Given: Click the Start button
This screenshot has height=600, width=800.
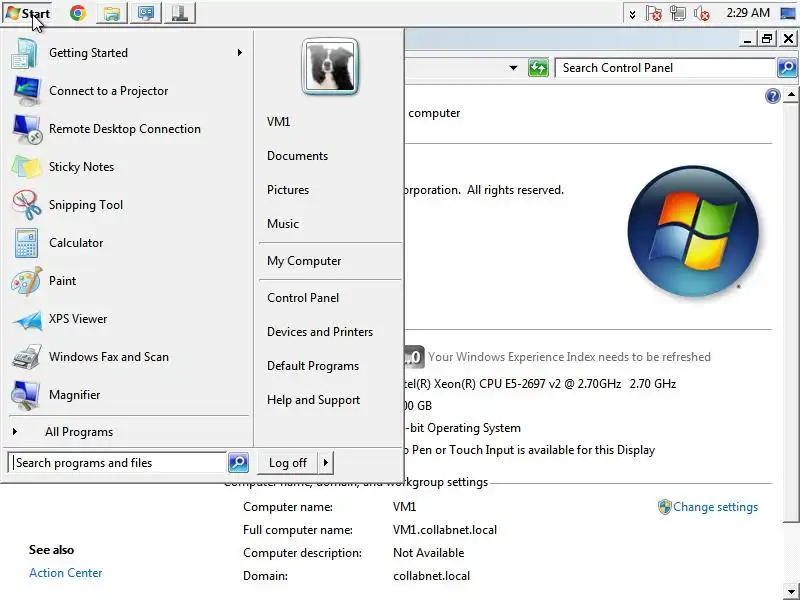Looking at the screenshot, I should click(27, 13).
